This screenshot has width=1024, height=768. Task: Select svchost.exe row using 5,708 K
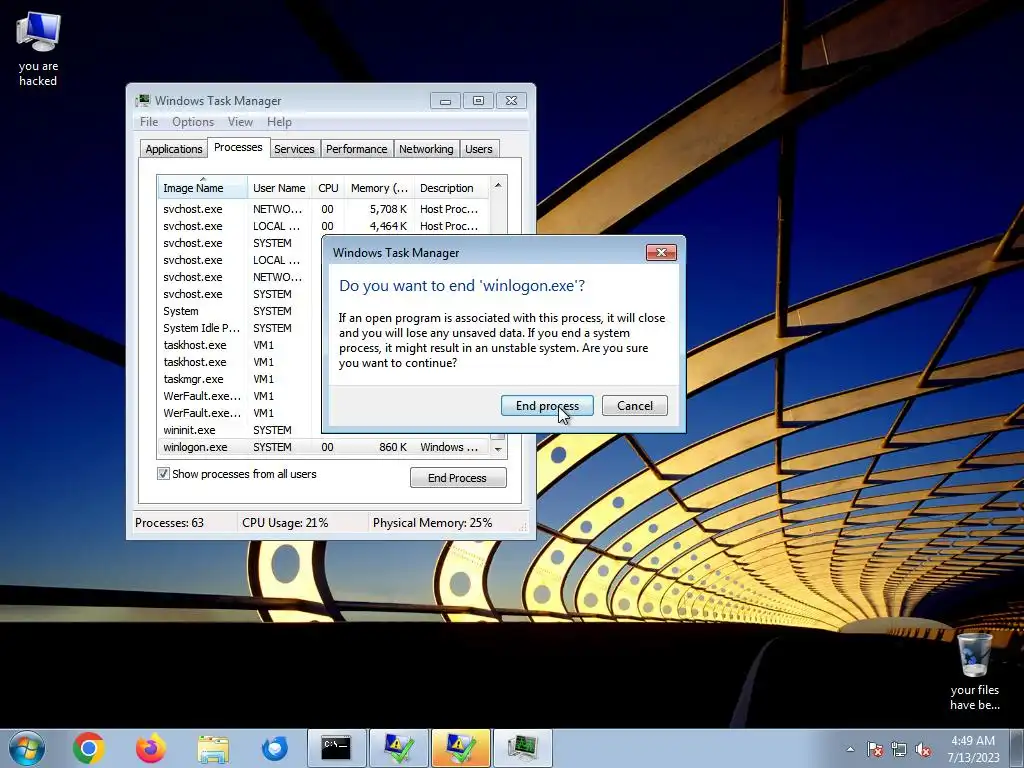323,209
